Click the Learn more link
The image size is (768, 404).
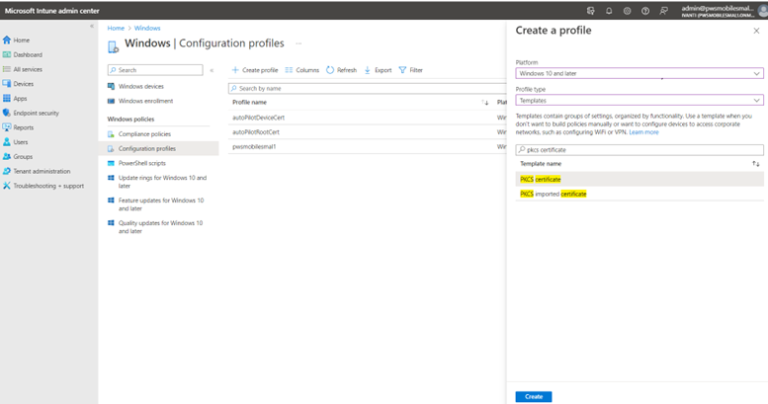pos(644,132)
